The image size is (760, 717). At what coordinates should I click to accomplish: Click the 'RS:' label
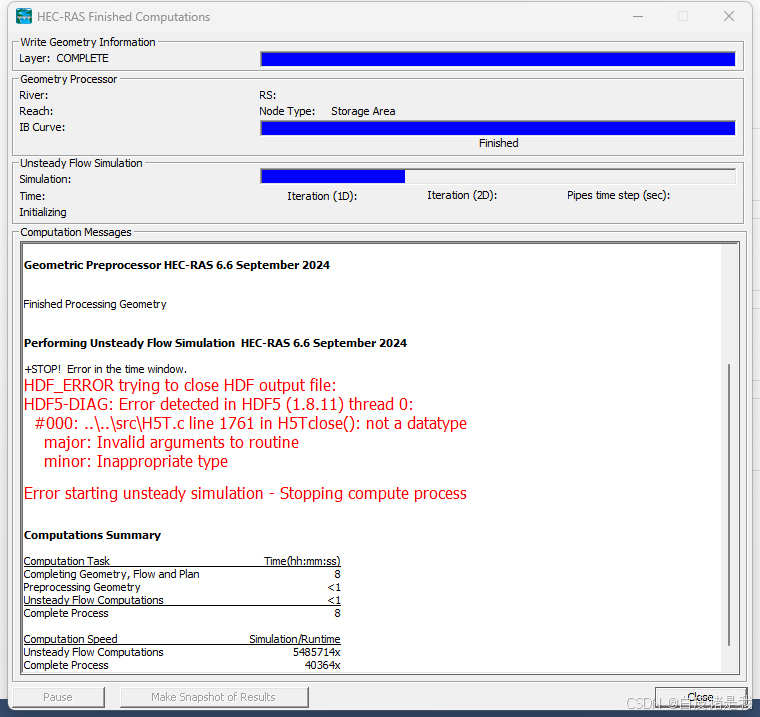(x=268, y=95)
